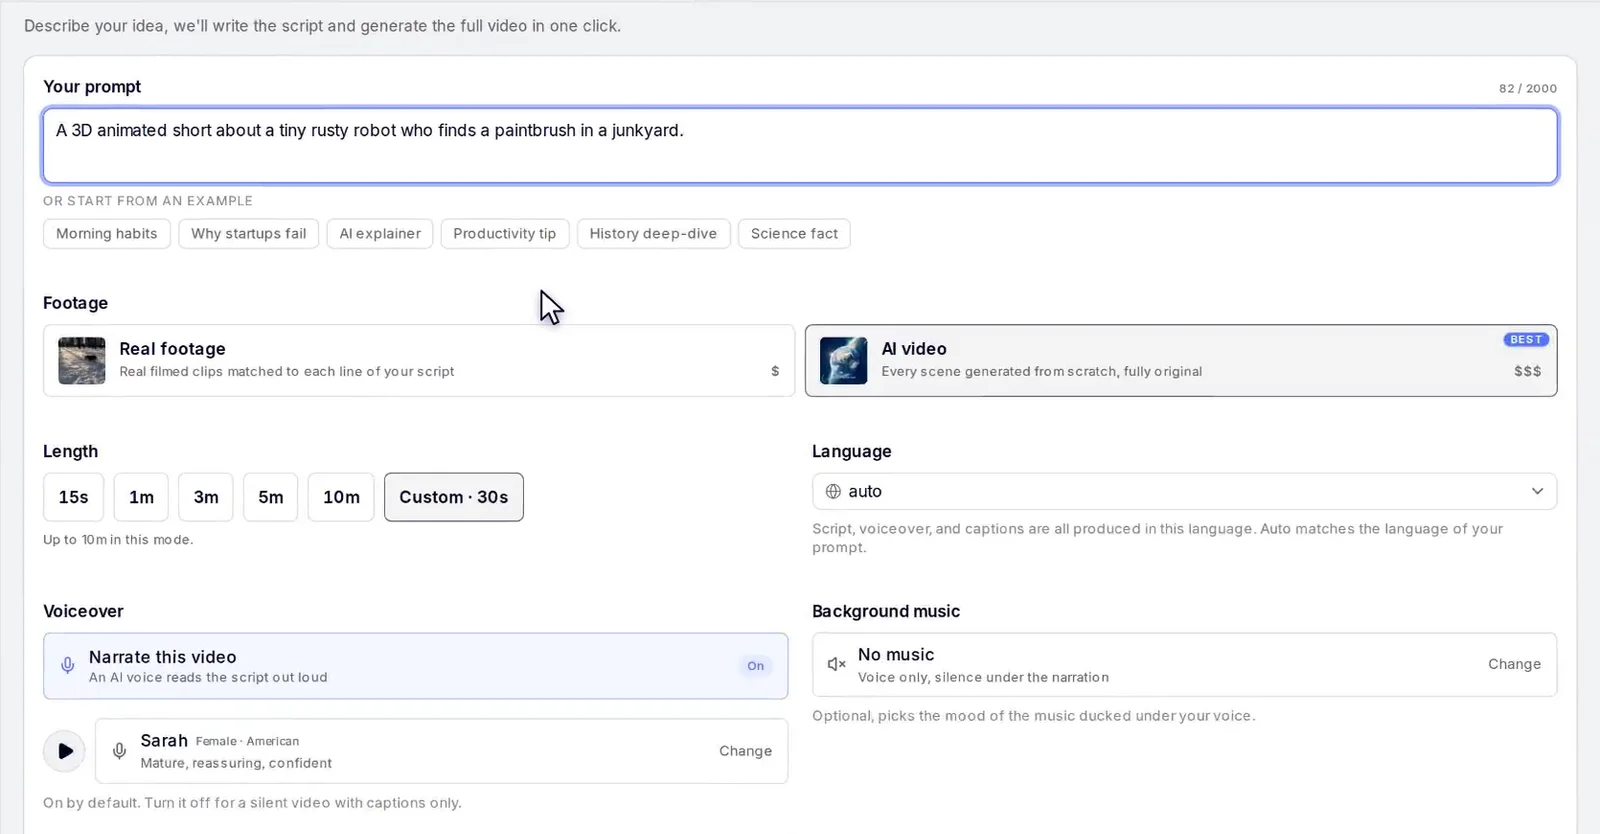1600x834 pixels.
Task: Click the AI video thumbnail image
Action: click(x=843, y=360)
